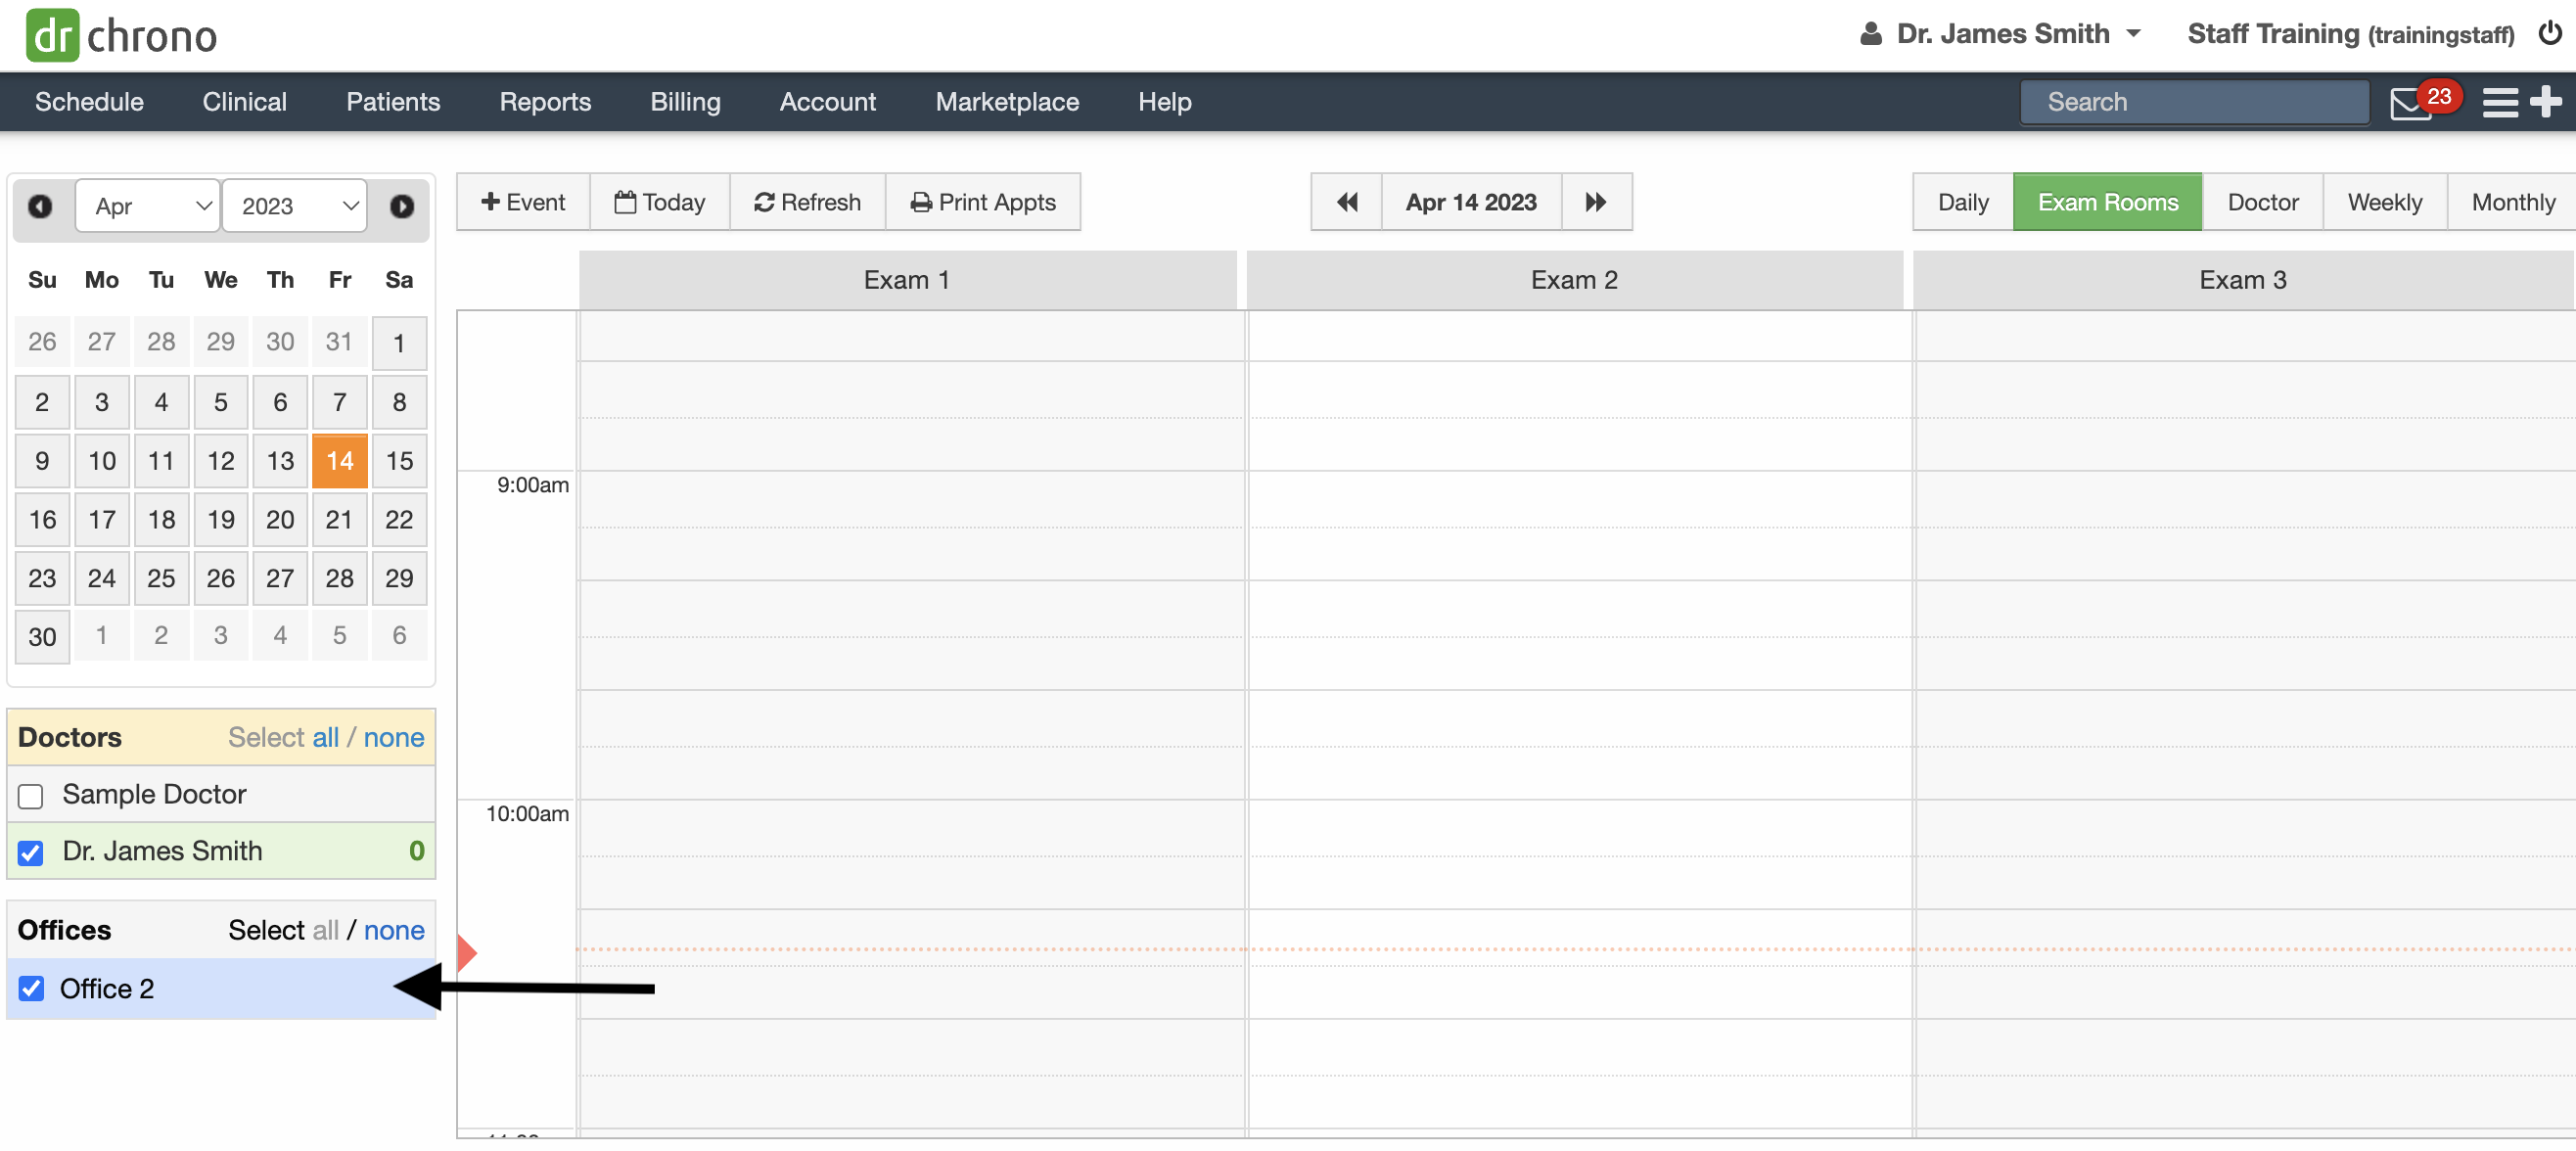Choose April 10 in mini calendar
This screenshot has height=1151, width=2576.
[x=102, y=461]
